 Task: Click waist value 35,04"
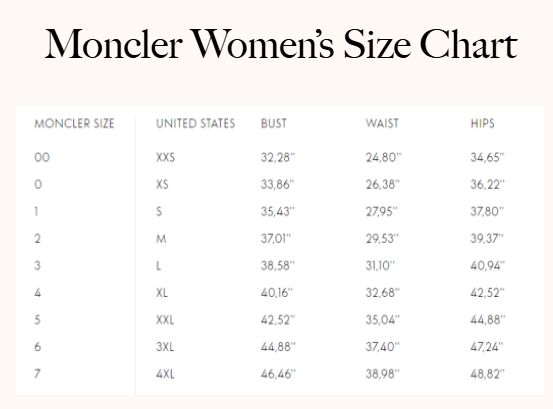(x=383, y=320)
